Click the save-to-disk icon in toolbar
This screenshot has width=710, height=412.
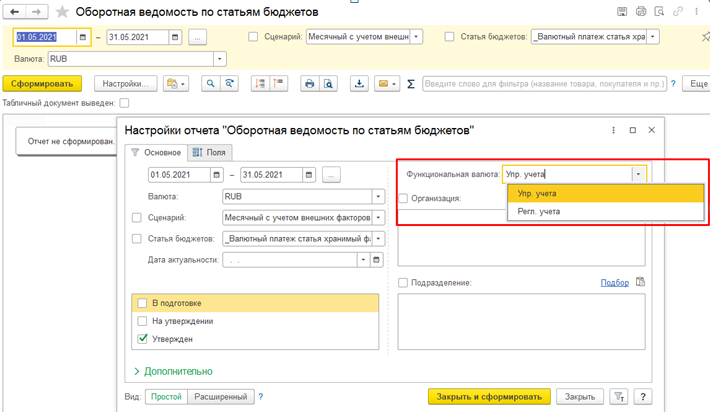[359, 84]
